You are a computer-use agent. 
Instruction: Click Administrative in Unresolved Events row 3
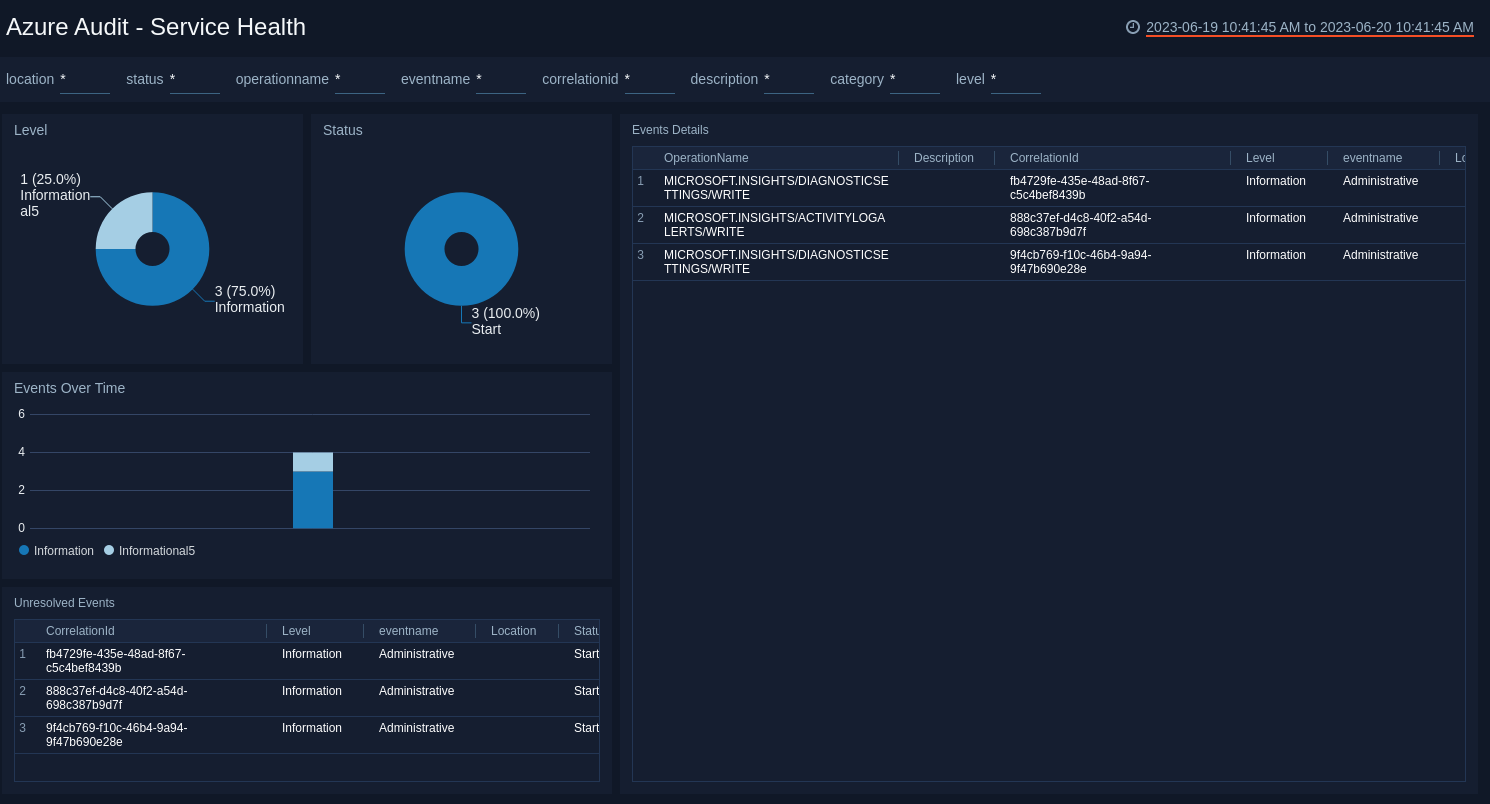[x=416, y=728]
